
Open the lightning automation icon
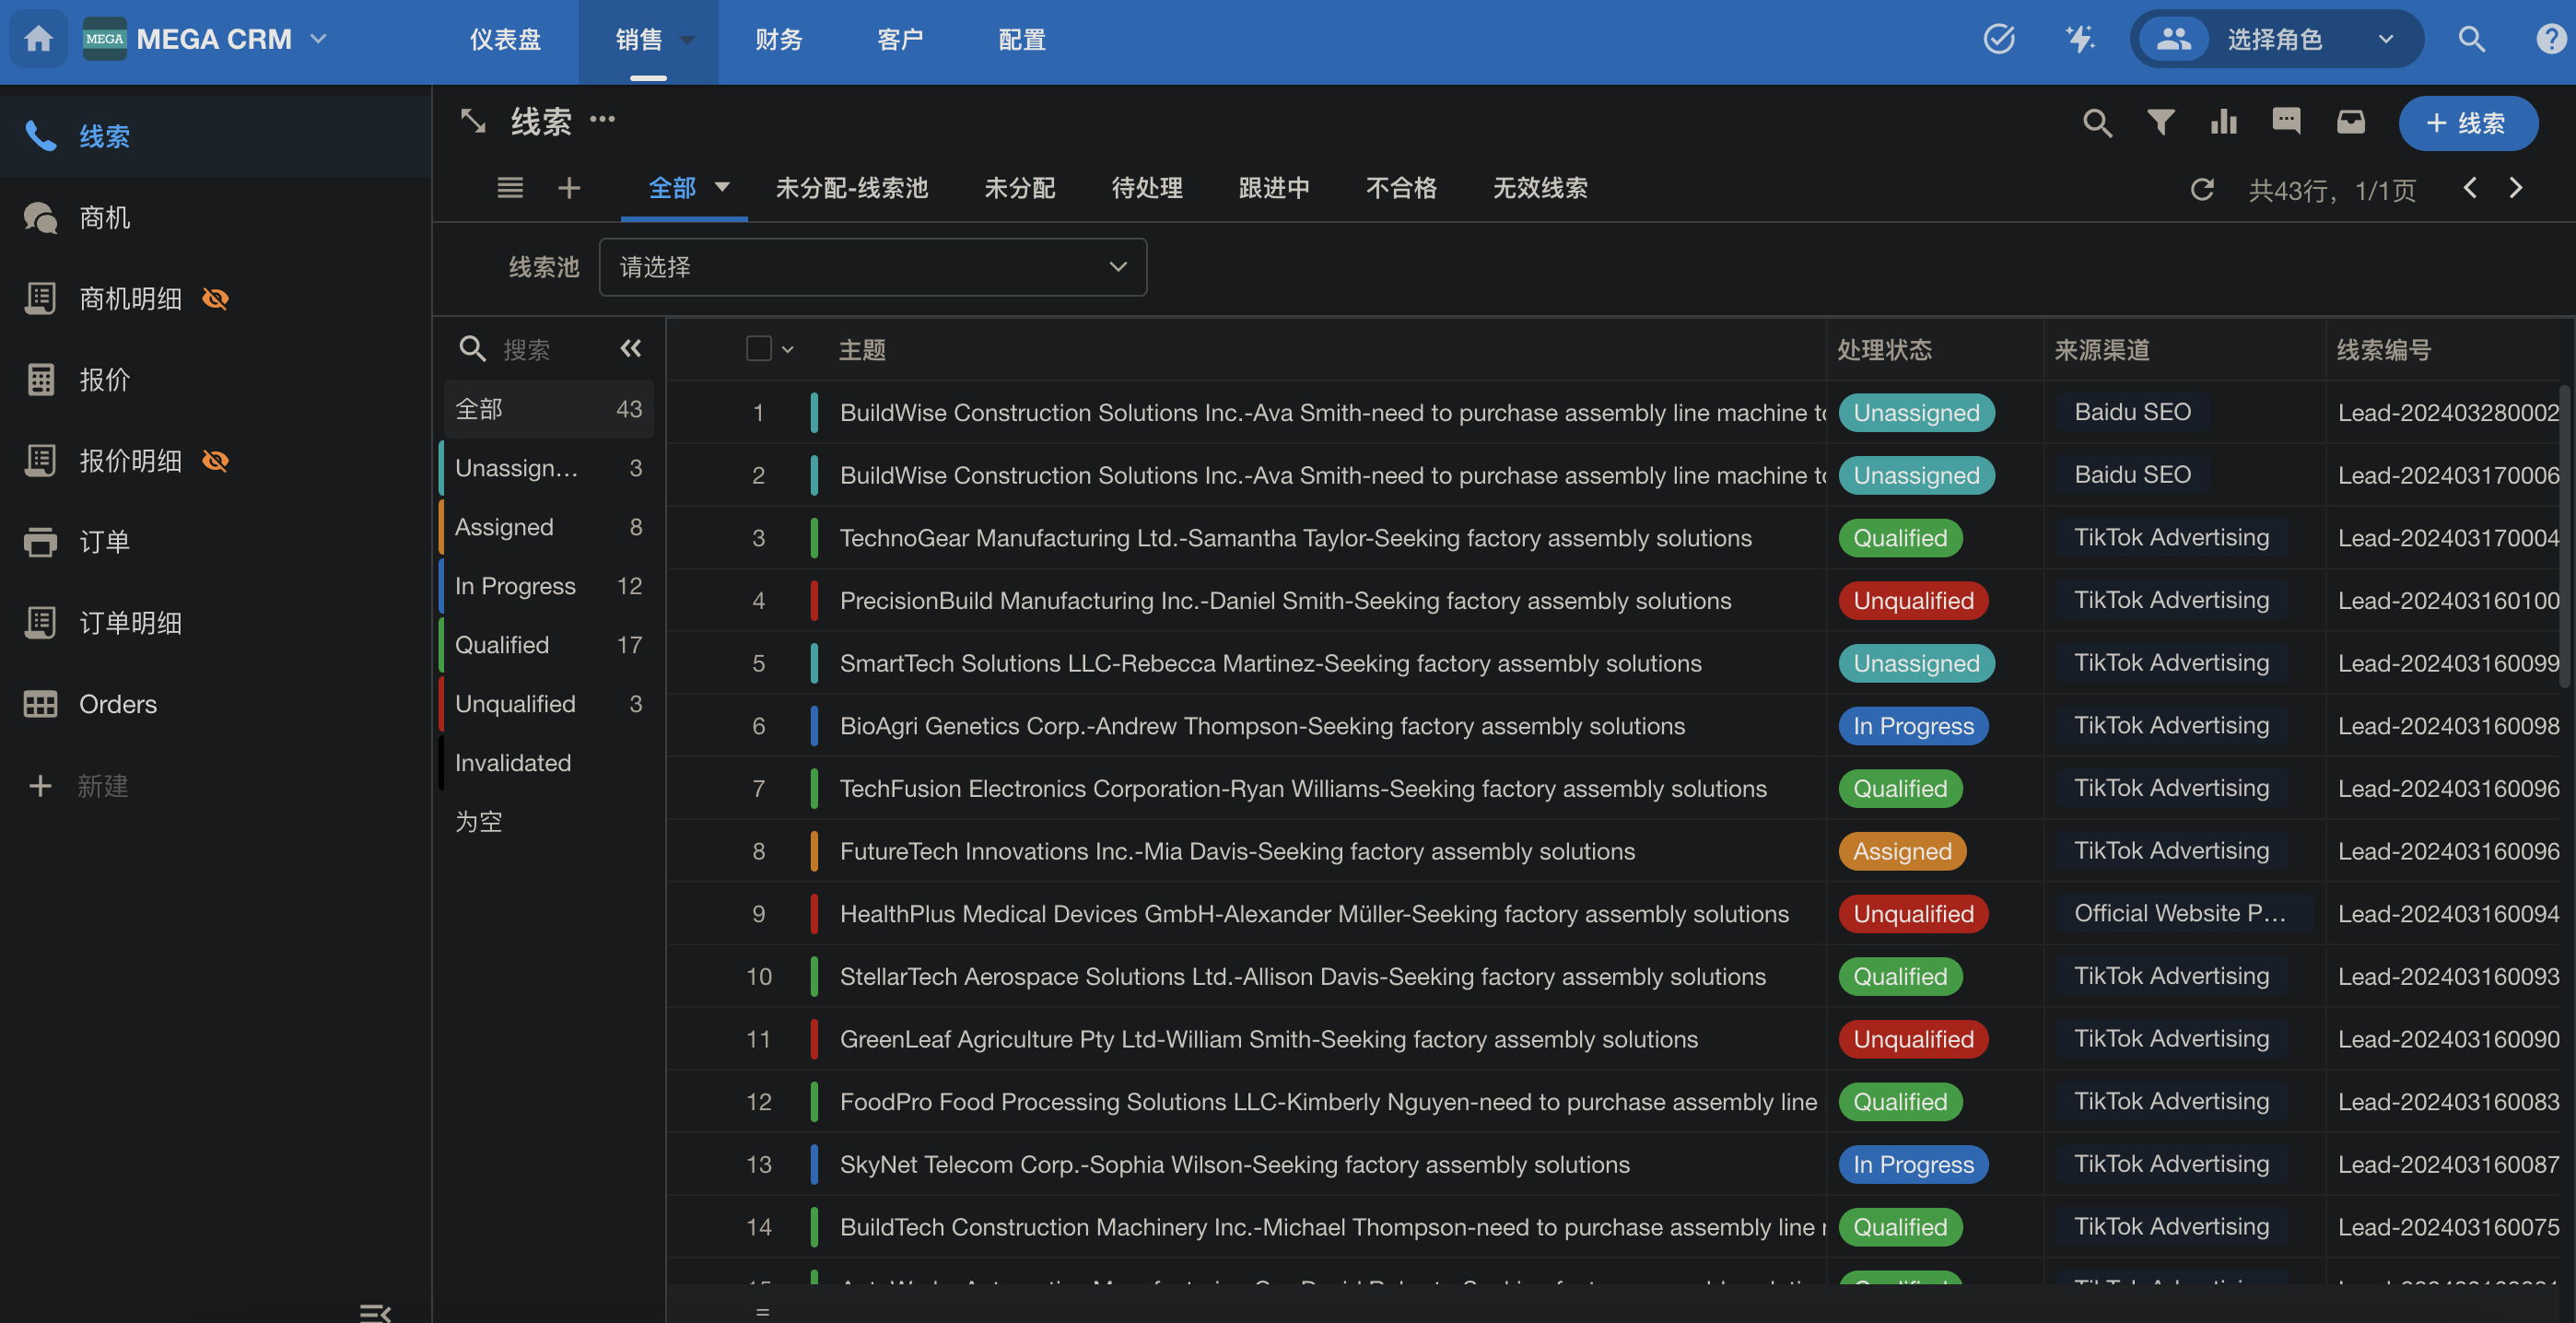click(2079, 39)
